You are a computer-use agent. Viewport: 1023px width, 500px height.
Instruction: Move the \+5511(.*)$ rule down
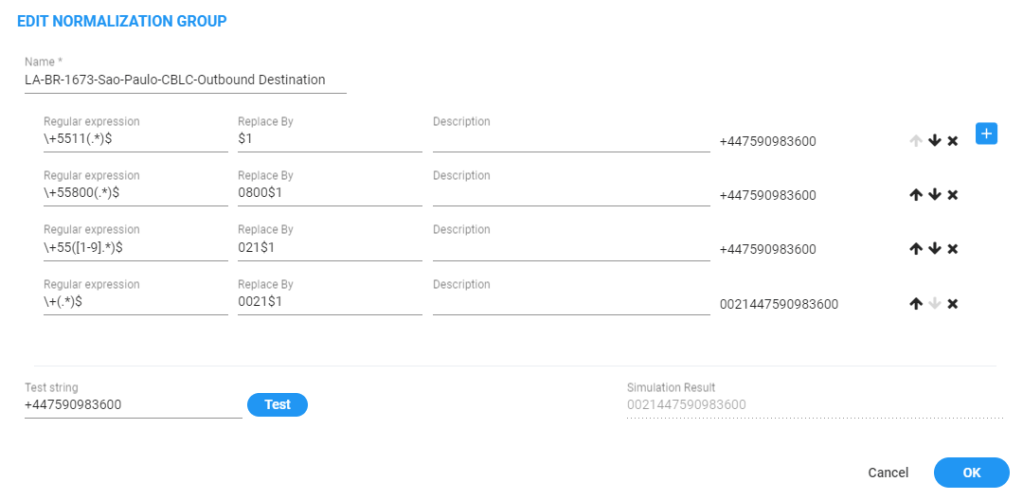[x=934, y=141]
